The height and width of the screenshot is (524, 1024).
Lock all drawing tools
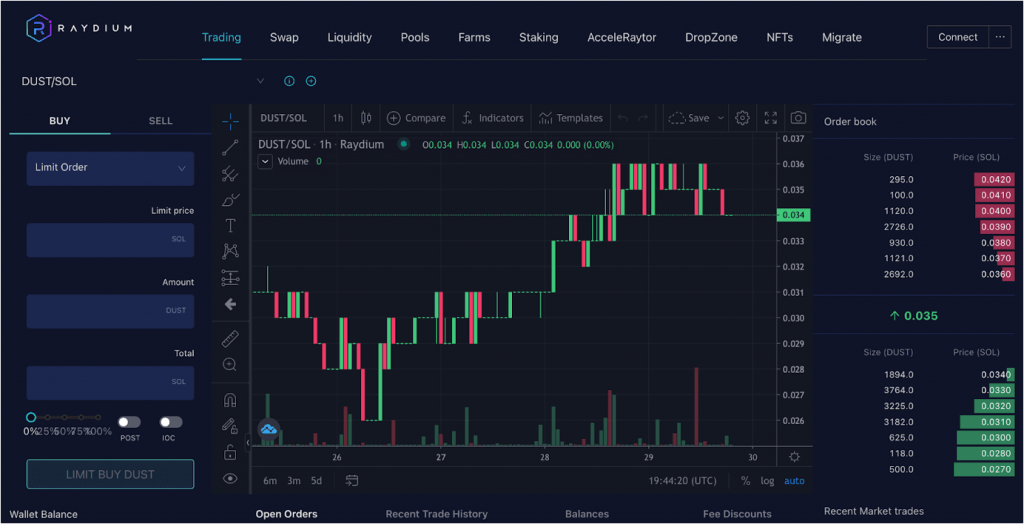coord(230,451)
